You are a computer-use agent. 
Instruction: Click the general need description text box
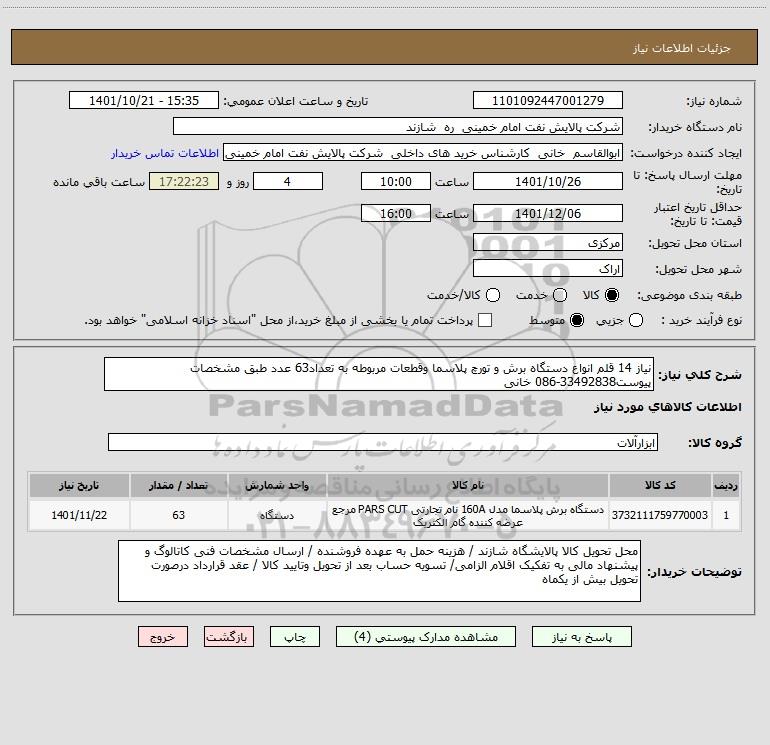(379, 374)
